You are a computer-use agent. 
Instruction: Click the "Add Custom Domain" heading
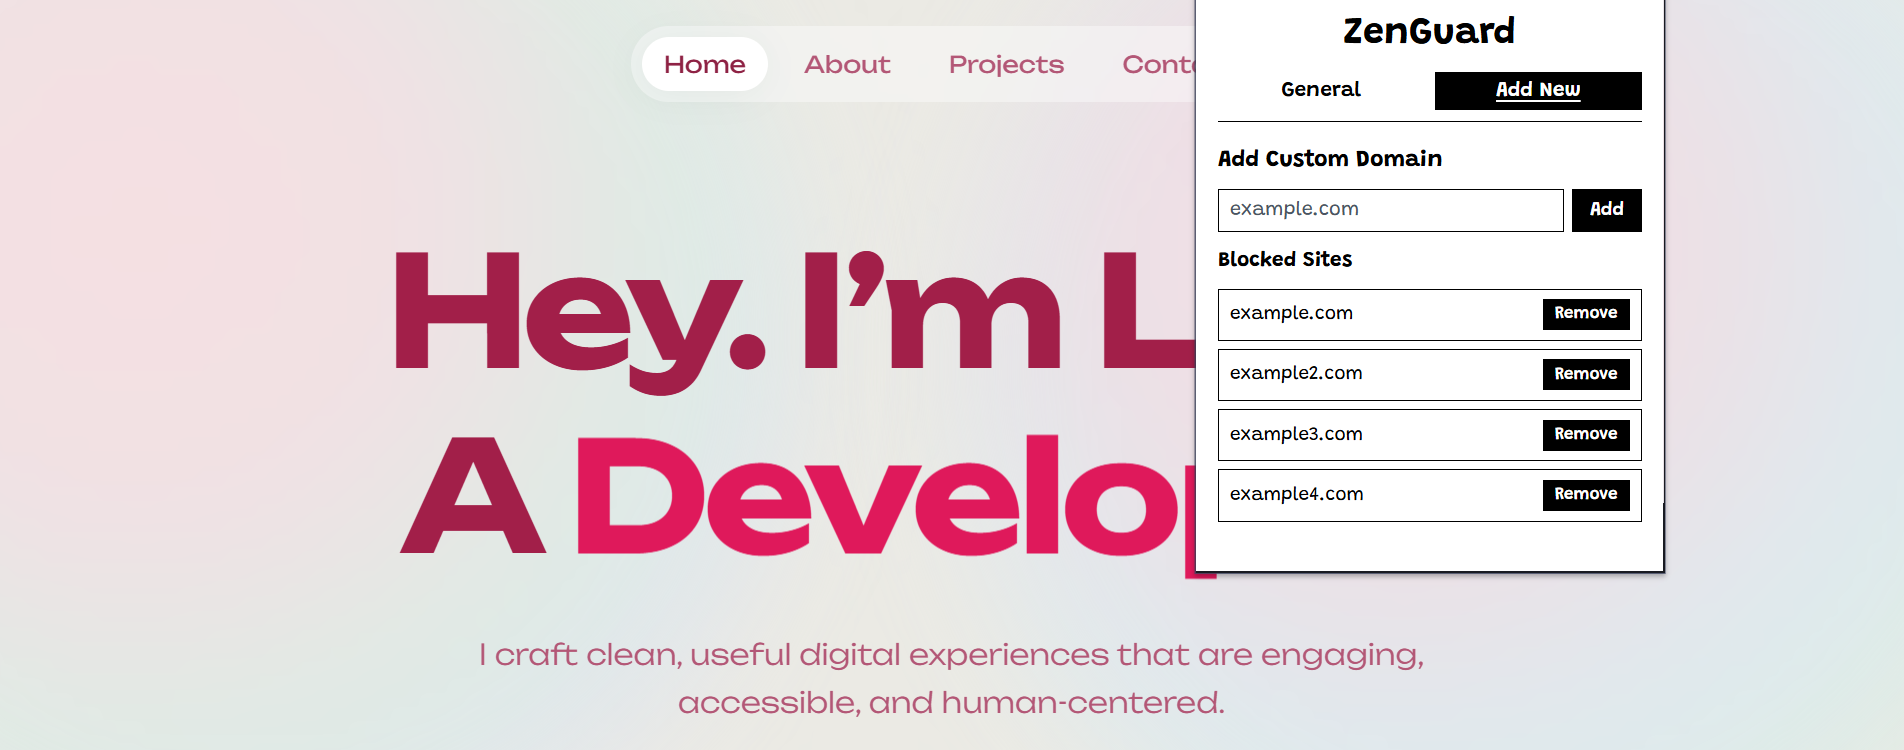[x=1329, y=159]
